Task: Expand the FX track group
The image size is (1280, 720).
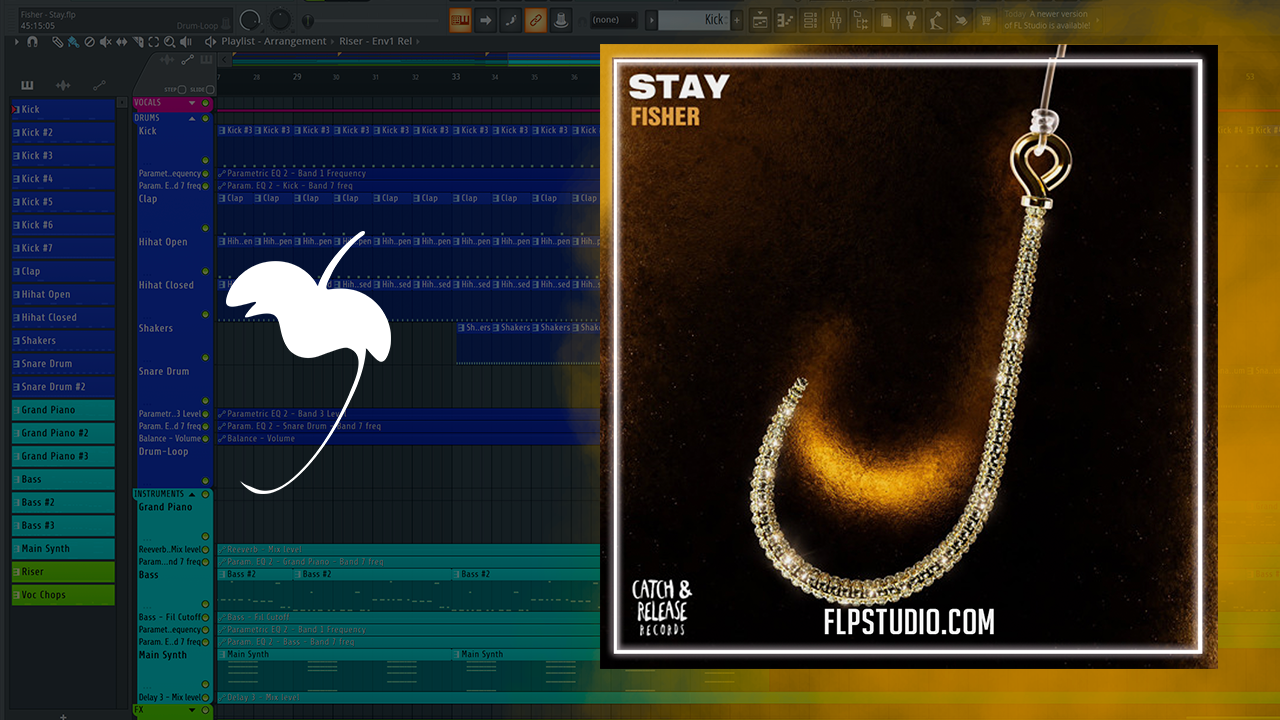Action: [192, 710]
